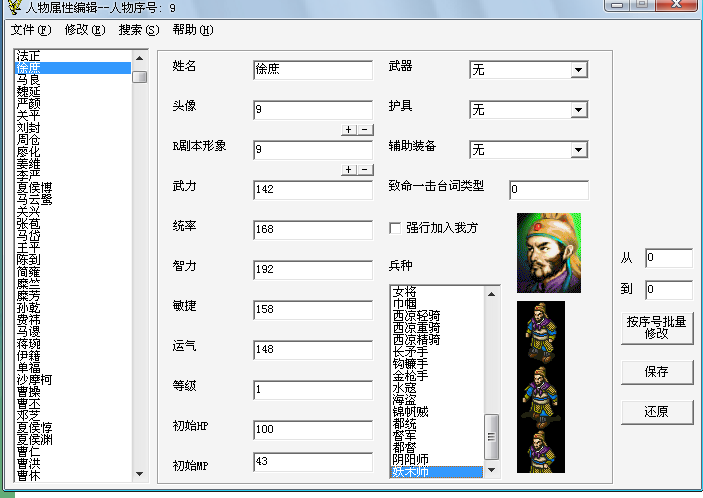Click the 武力 input field

312,190
